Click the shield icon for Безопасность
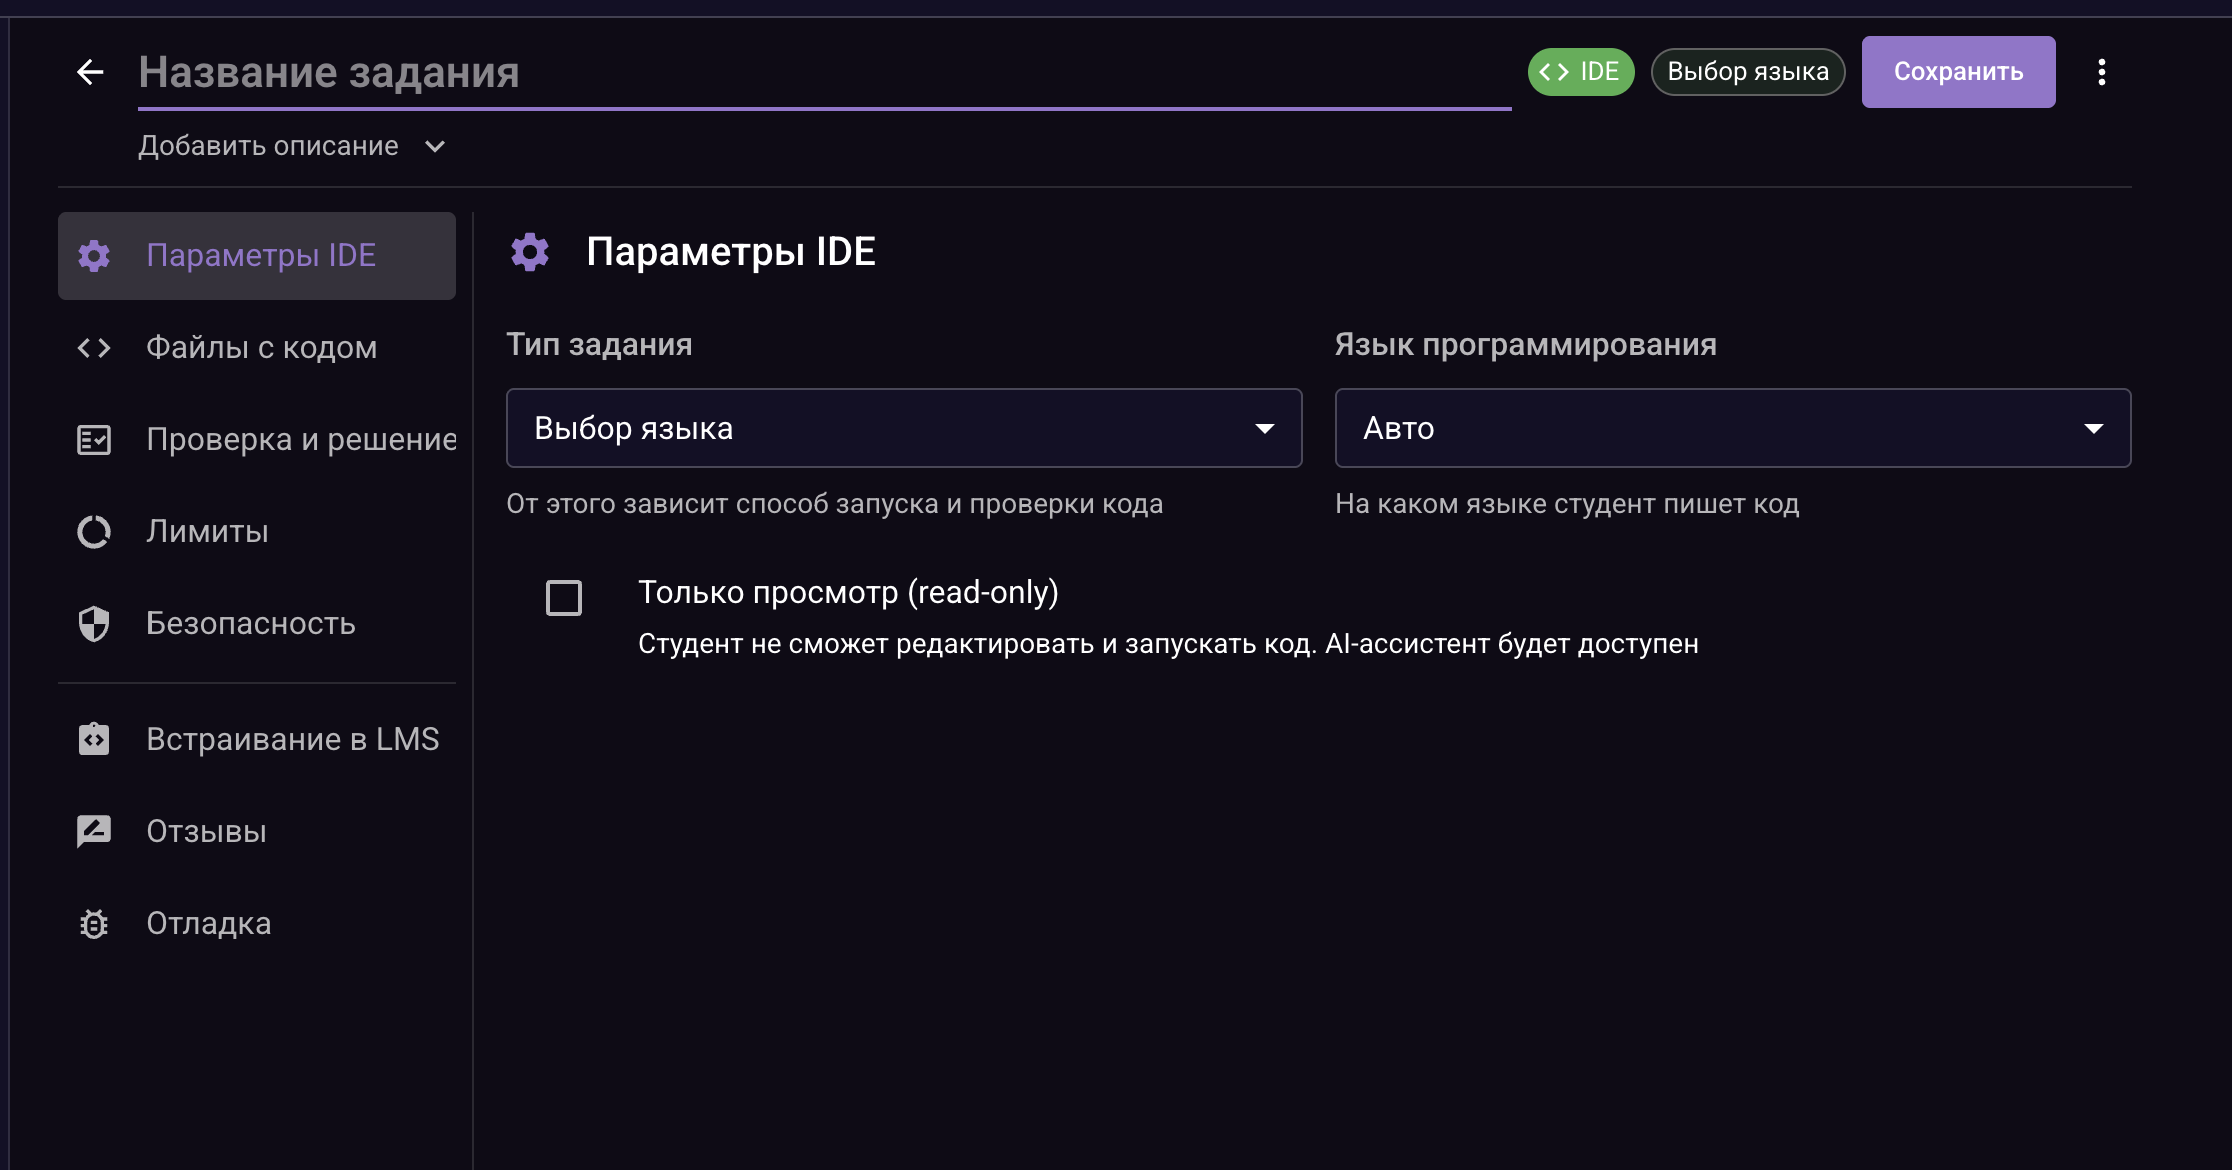2232x1170 pixels. 94,624
